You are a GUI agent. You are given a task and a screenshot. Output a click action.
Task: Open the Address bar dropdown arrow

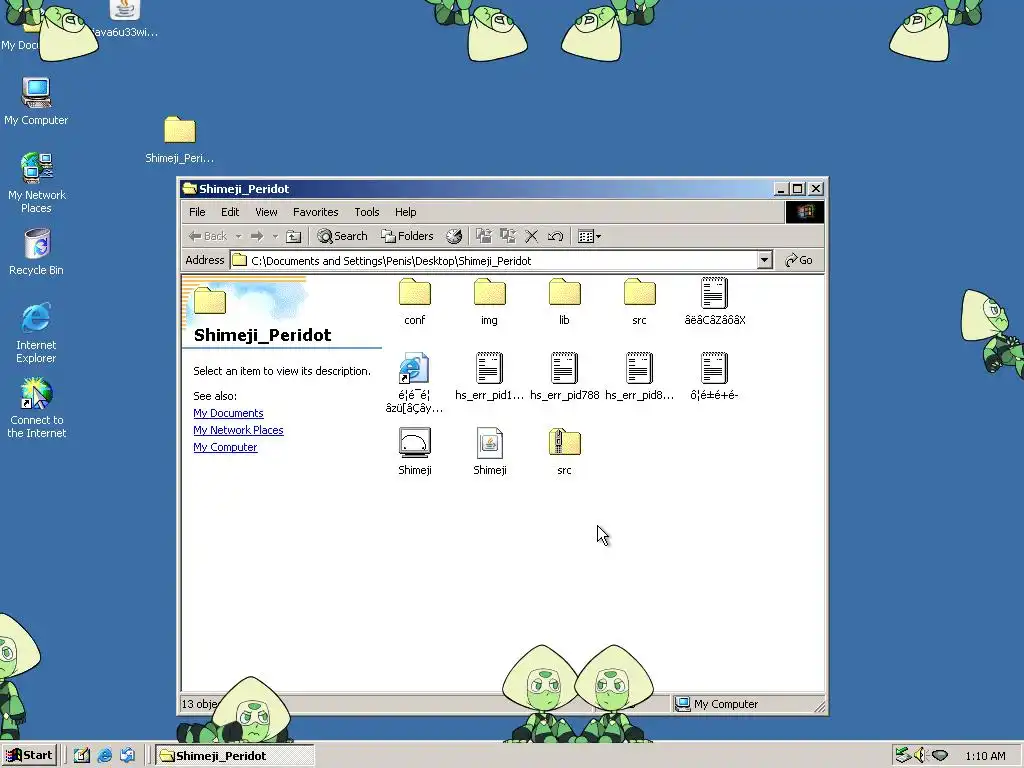[x=764, y=260]
